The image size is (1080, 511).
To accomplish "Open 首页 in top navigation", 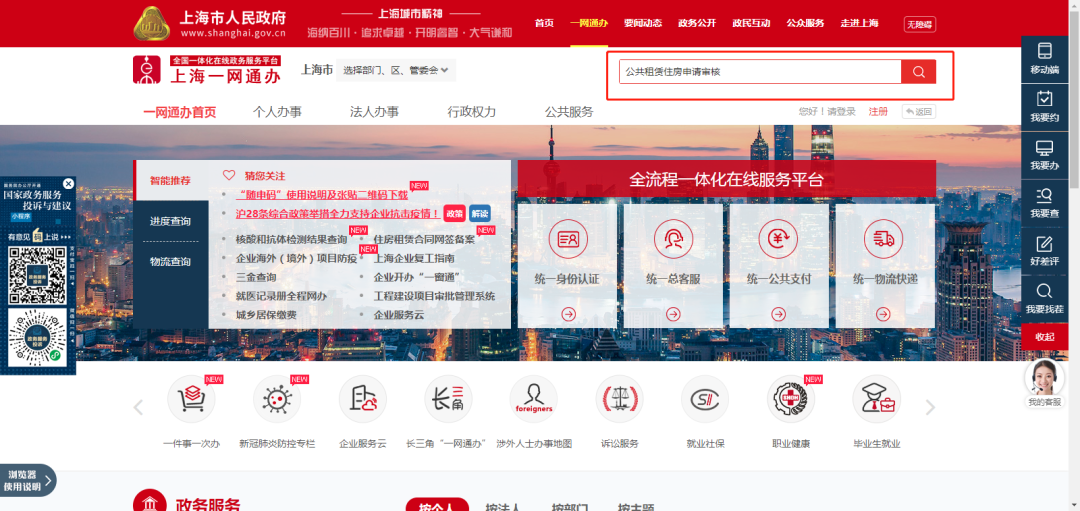I will tap(544, 23).
